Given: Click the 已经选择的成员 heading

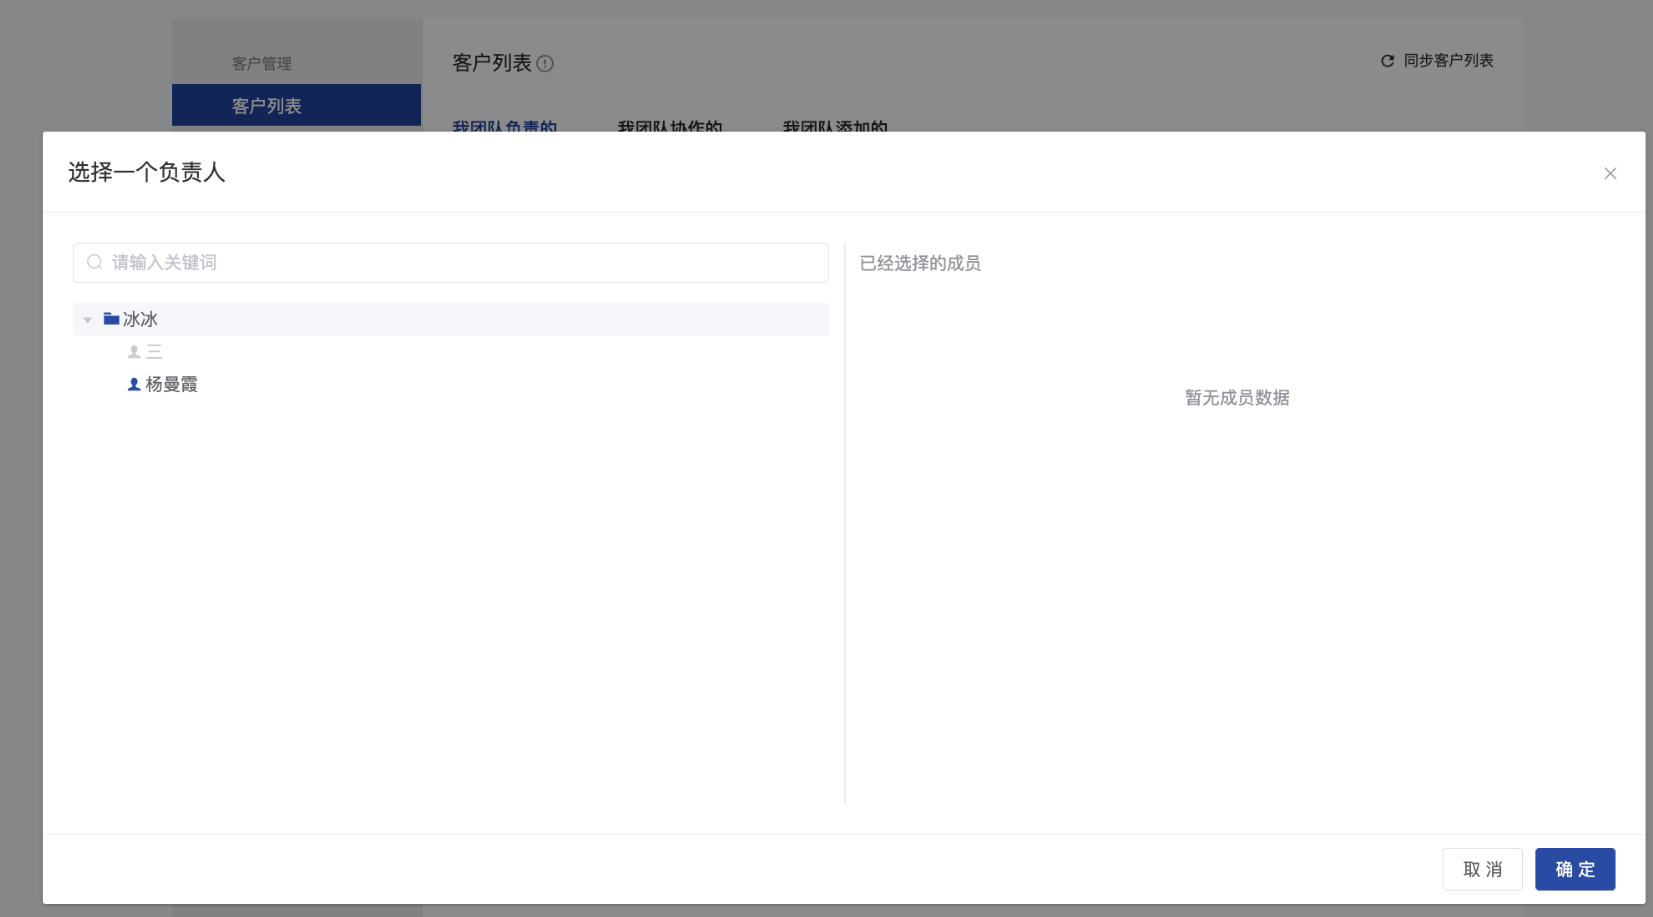Looking at the screenshot, I should pos(920,263).
